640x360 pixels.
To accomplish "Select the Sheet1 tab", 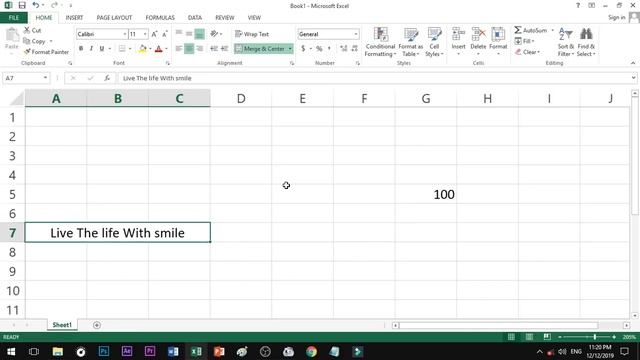I will point(62,325).
